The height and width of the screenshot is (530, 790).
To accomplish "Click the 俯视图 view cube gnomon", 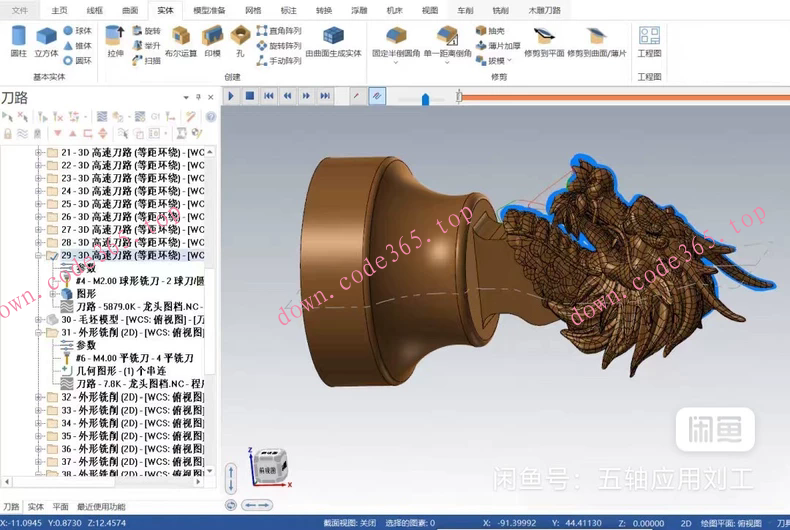I will click(x=266, y=468).
